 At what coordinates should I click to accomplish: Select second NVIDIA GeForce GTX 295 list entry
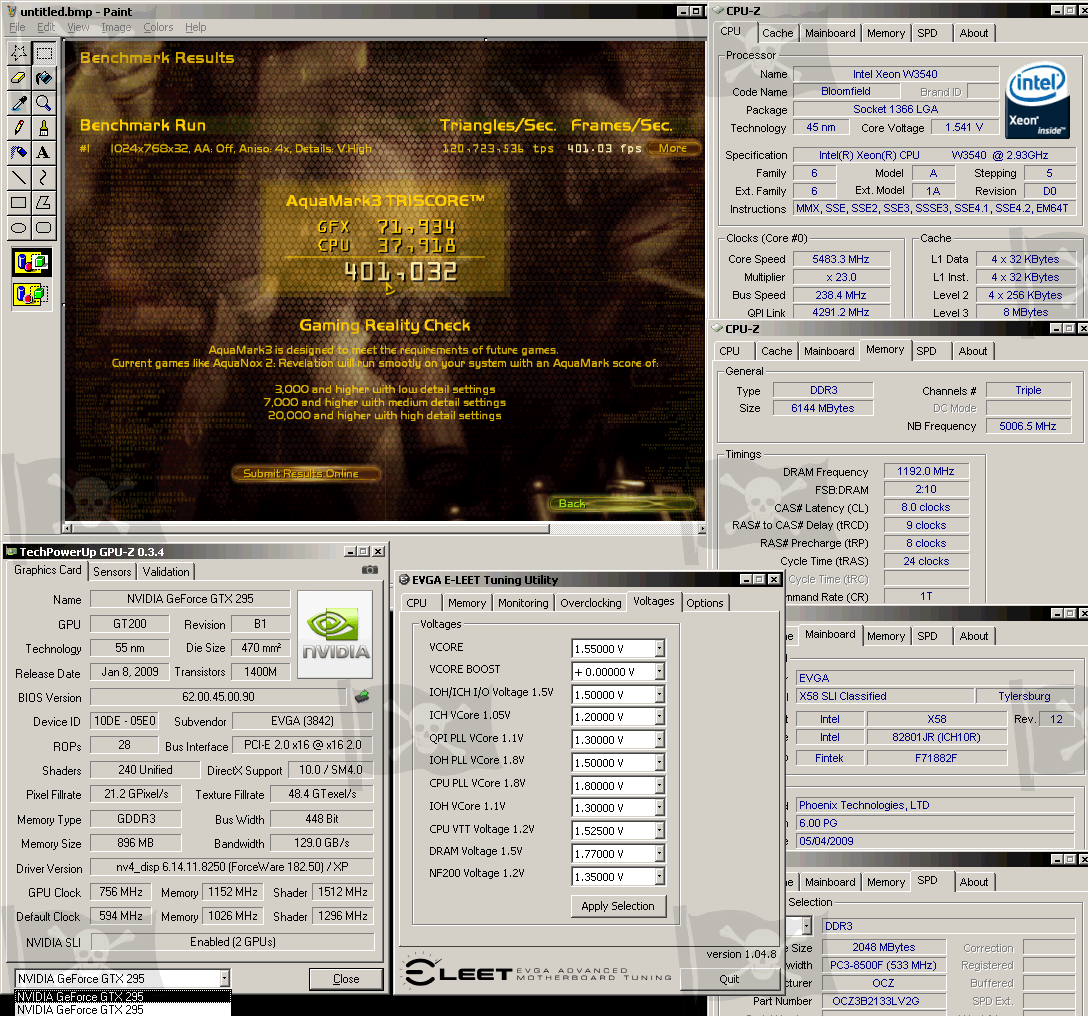click(x=123, y=1010)
